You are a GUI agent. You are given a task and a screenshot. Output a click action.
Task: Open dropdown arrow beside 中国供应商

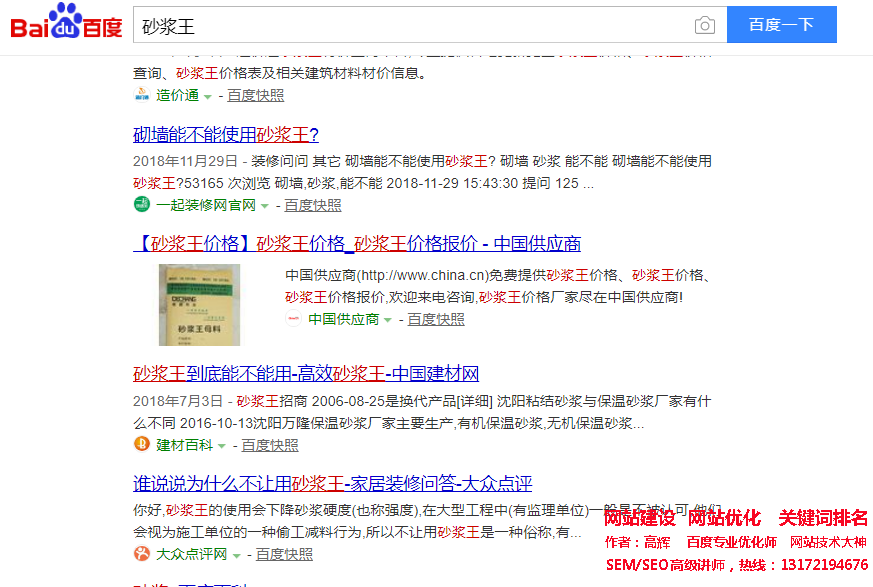coord(388,320)
